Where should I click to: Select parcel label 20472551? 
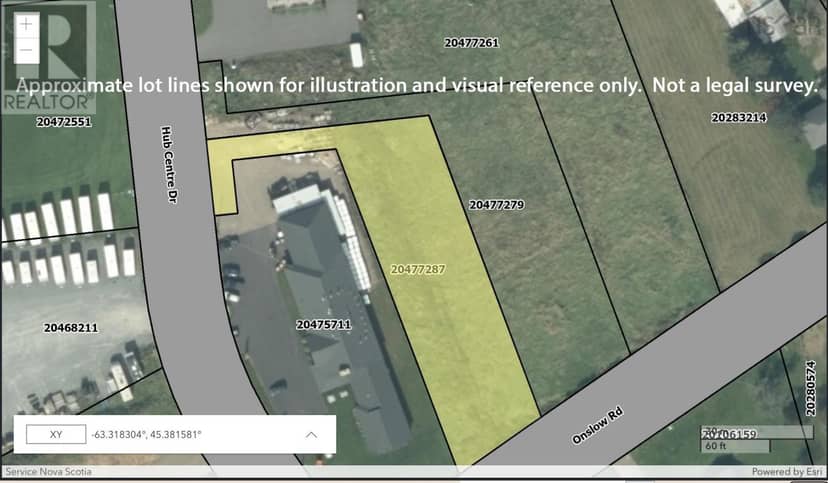click(x=64, y=122)
